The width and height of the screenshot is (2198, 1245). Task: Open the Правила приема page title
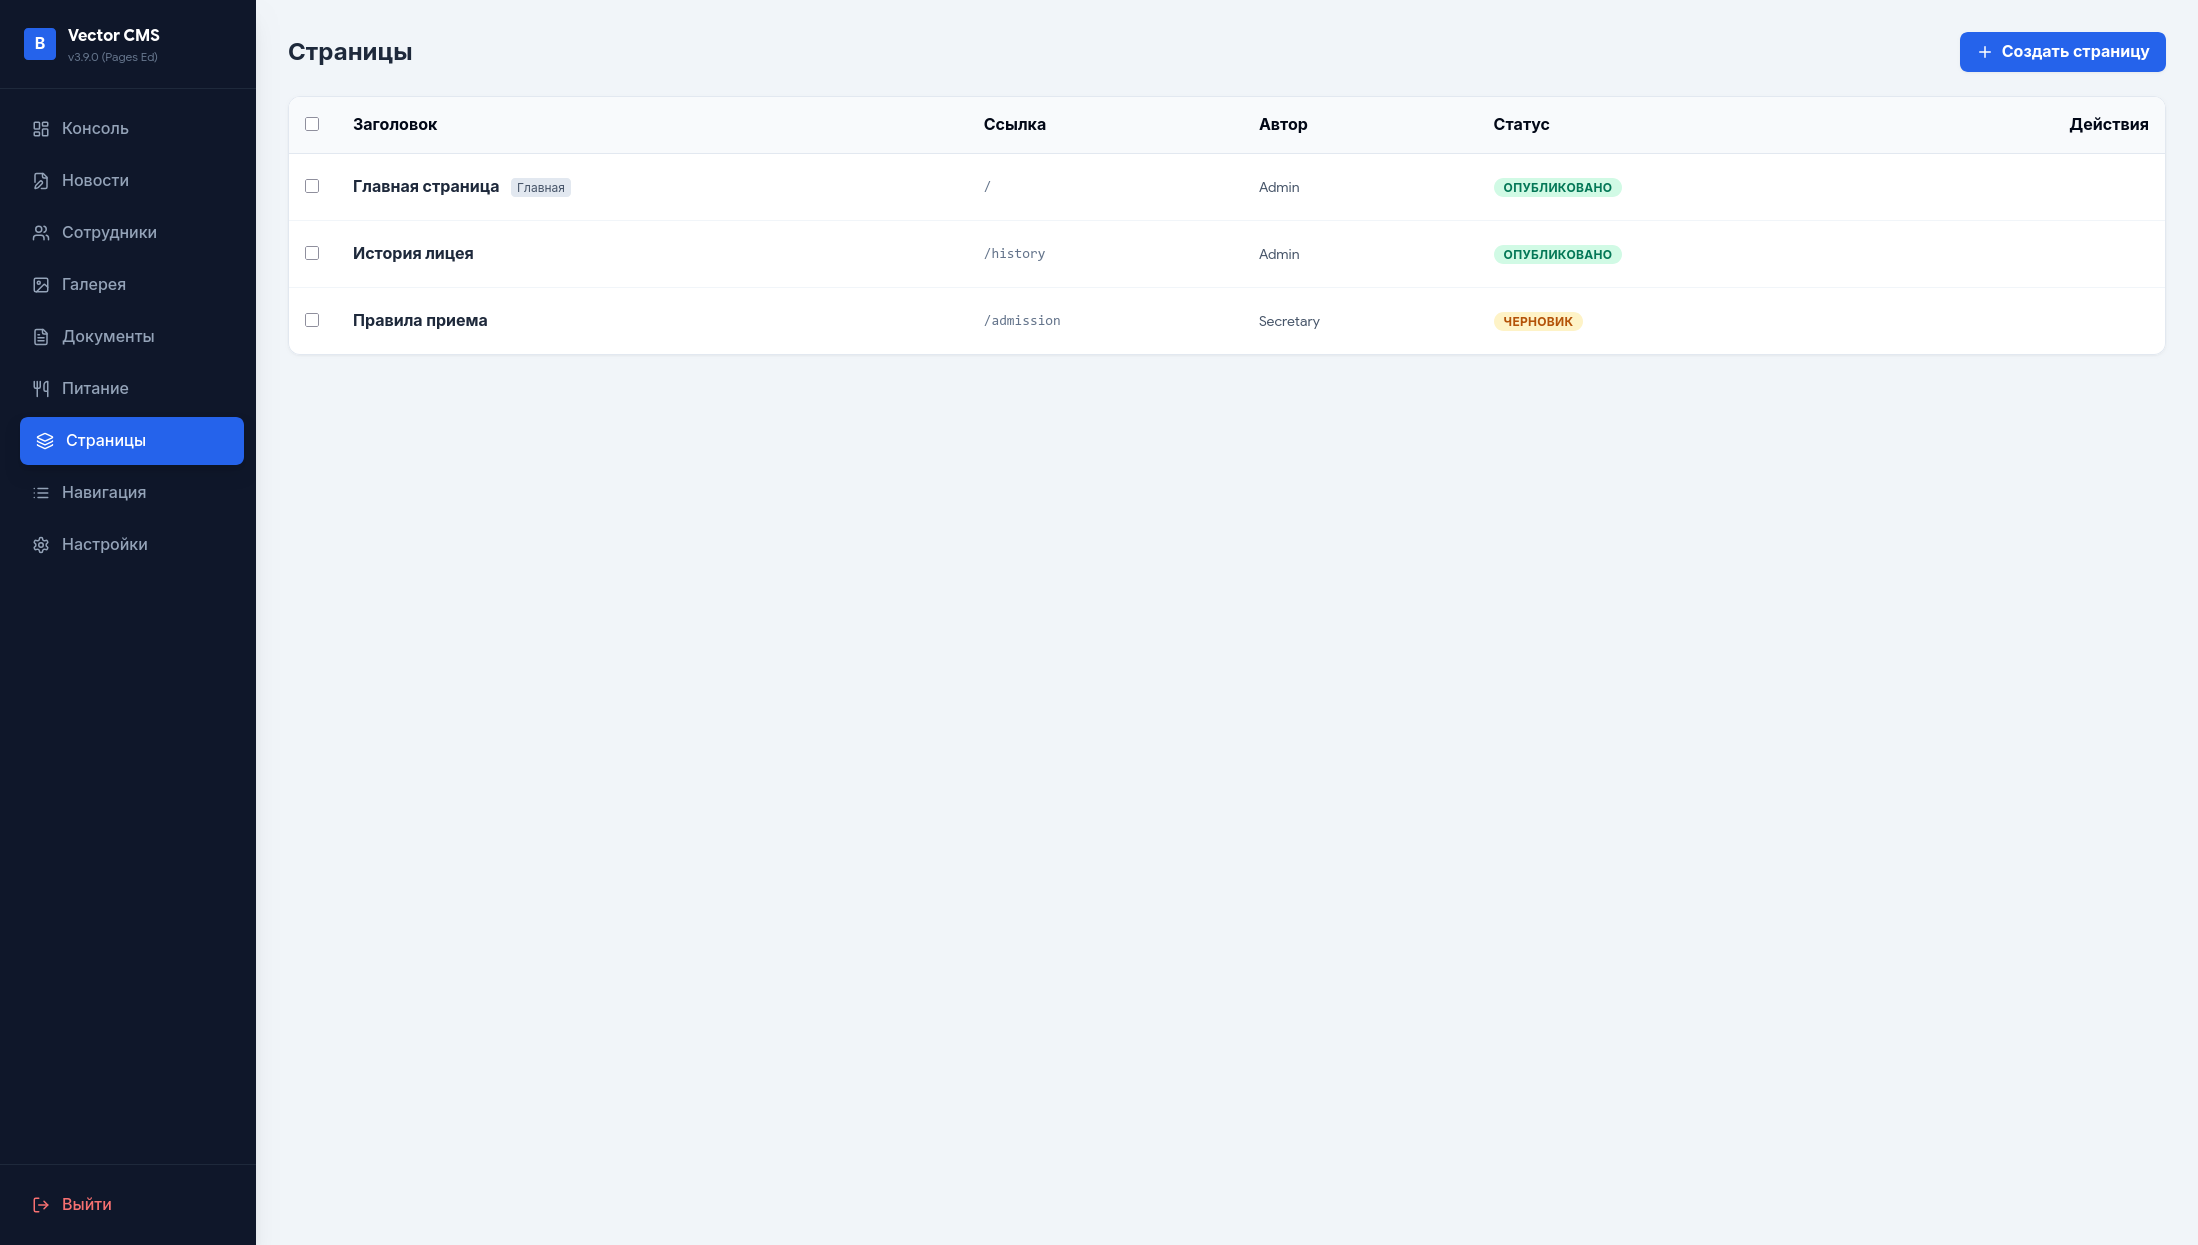(420, 321)
